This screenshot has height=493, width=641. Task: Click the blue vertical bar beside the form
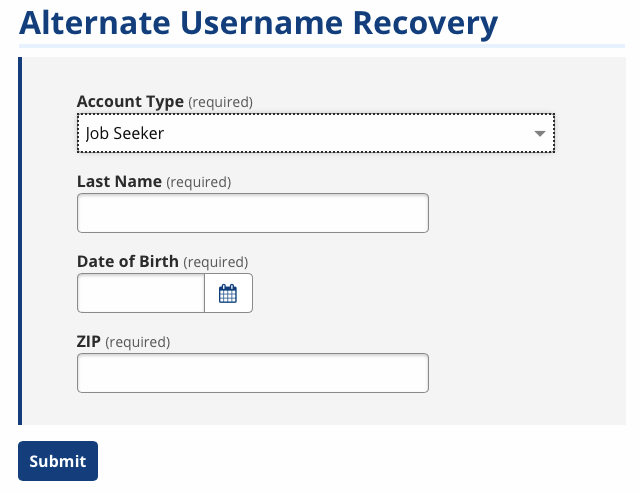[x=20, y=241]
